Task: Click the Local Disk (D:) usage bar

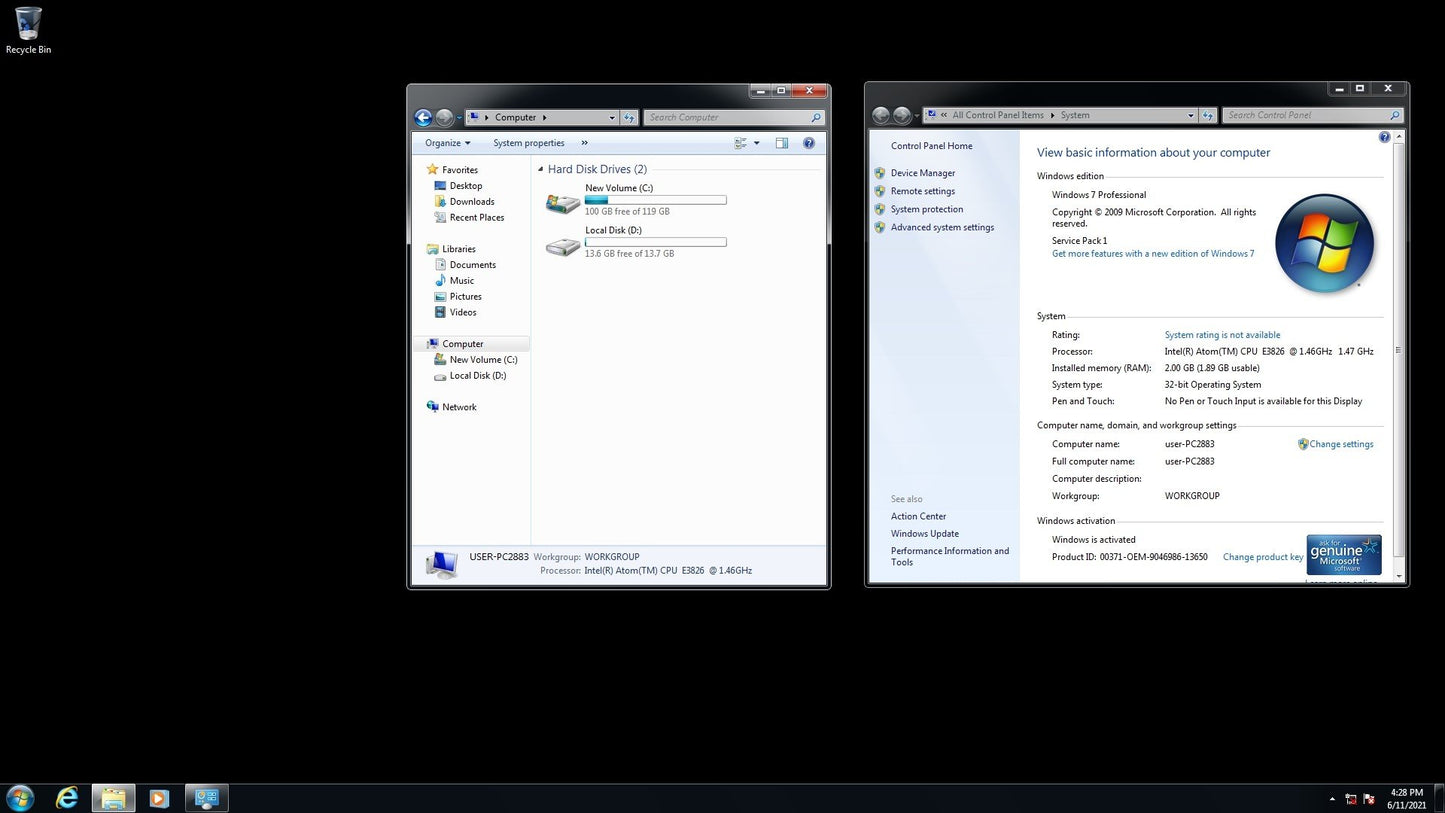Action: point(656,242)
